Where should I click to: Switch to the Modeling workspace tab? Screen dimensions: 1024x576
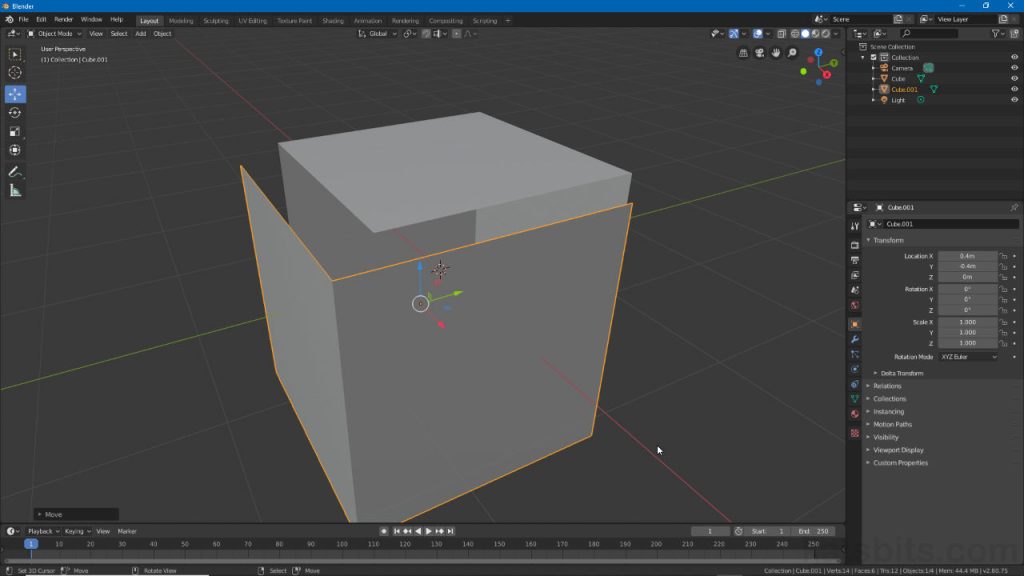[x=180, y=20]
